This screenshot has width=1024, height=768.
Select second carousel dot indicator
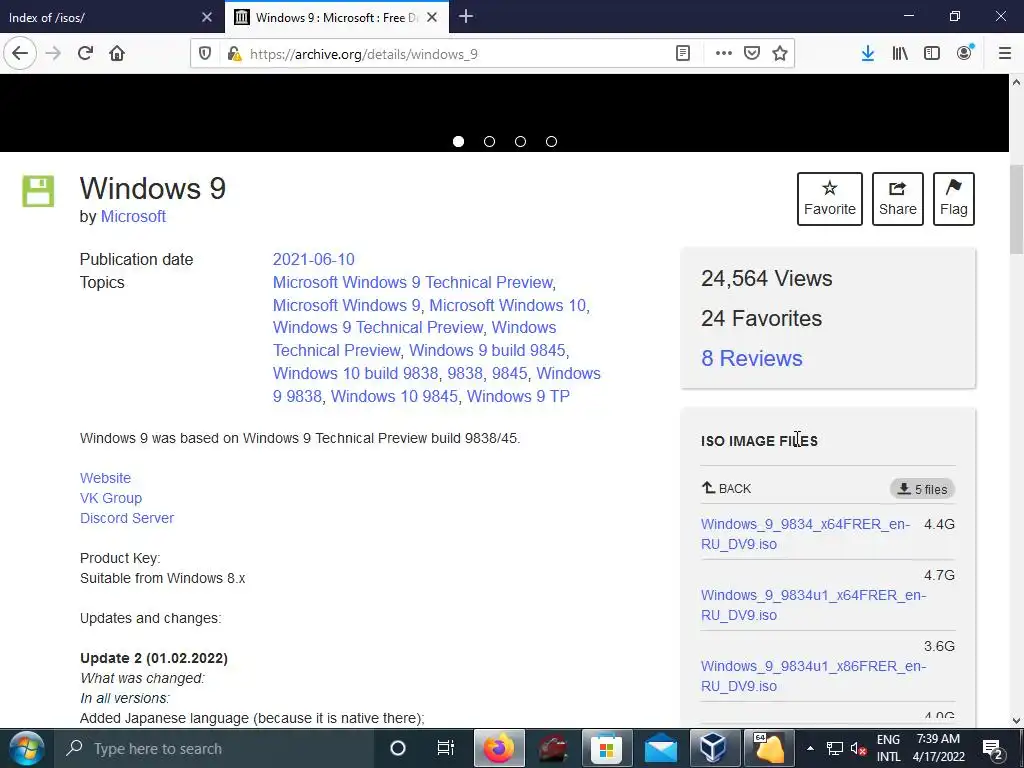click(x=489, y=142)
